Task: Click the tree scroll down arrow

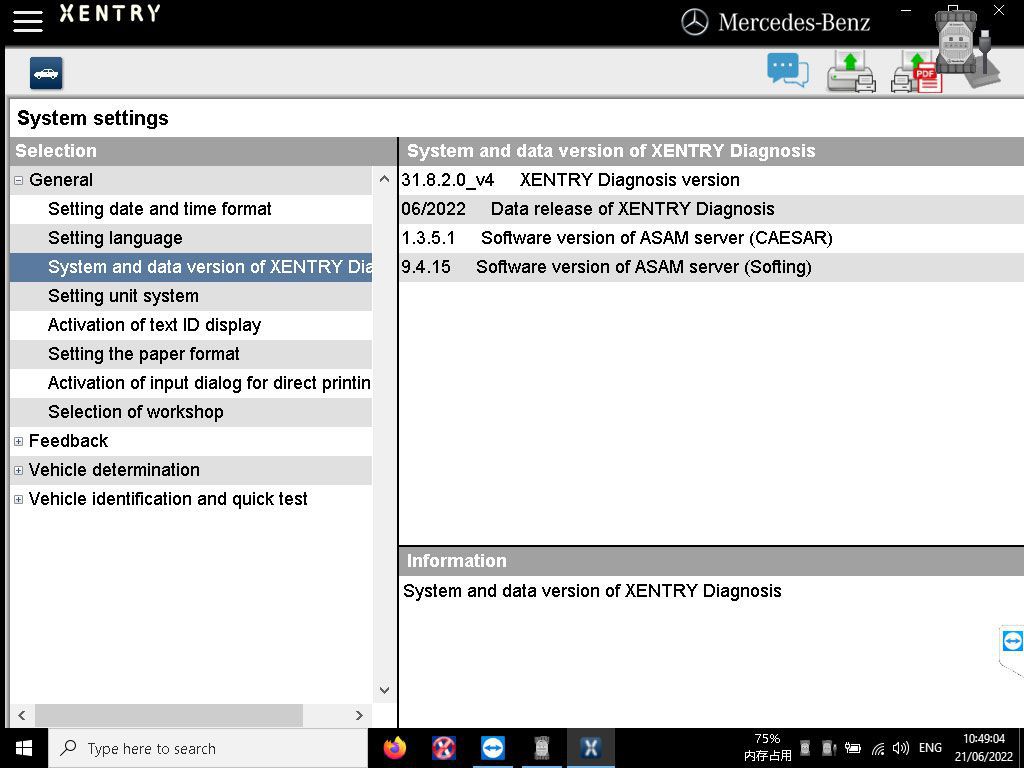Action: coord(384,690)
